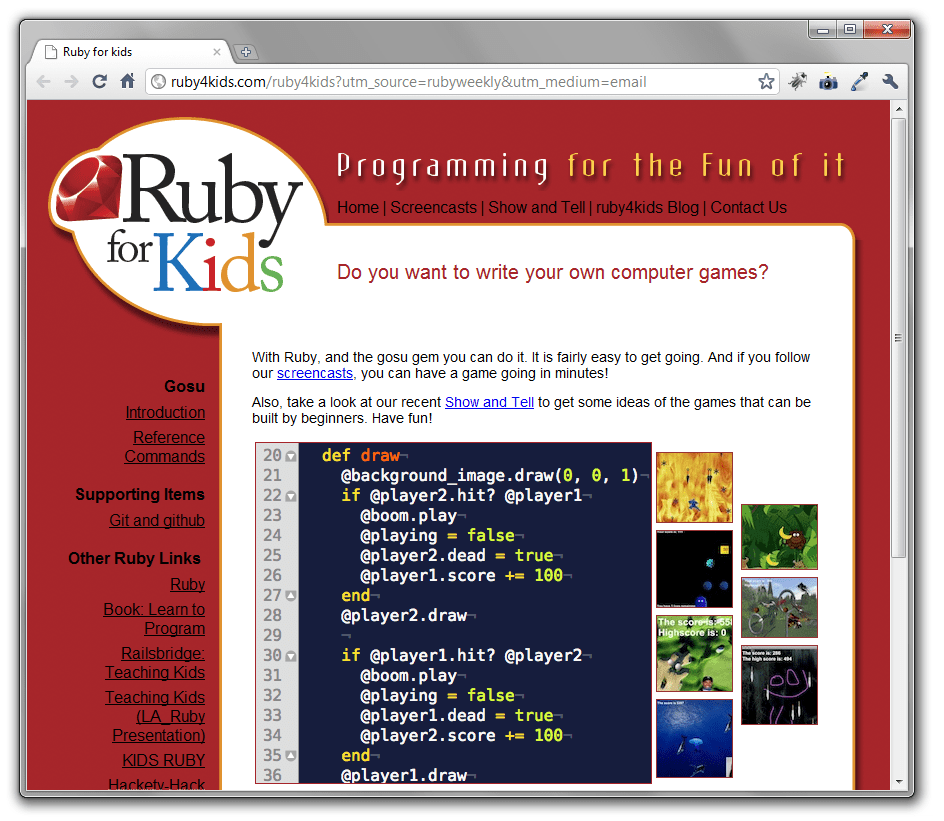Reload the page with refresh icon

pos(99,81)
